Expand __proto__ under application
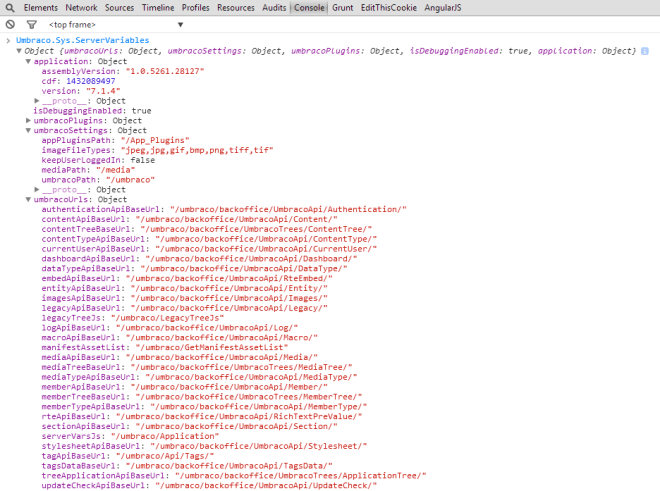Viewport: 660px width, 491px height. pyautogui.click(x=37, y=101)
